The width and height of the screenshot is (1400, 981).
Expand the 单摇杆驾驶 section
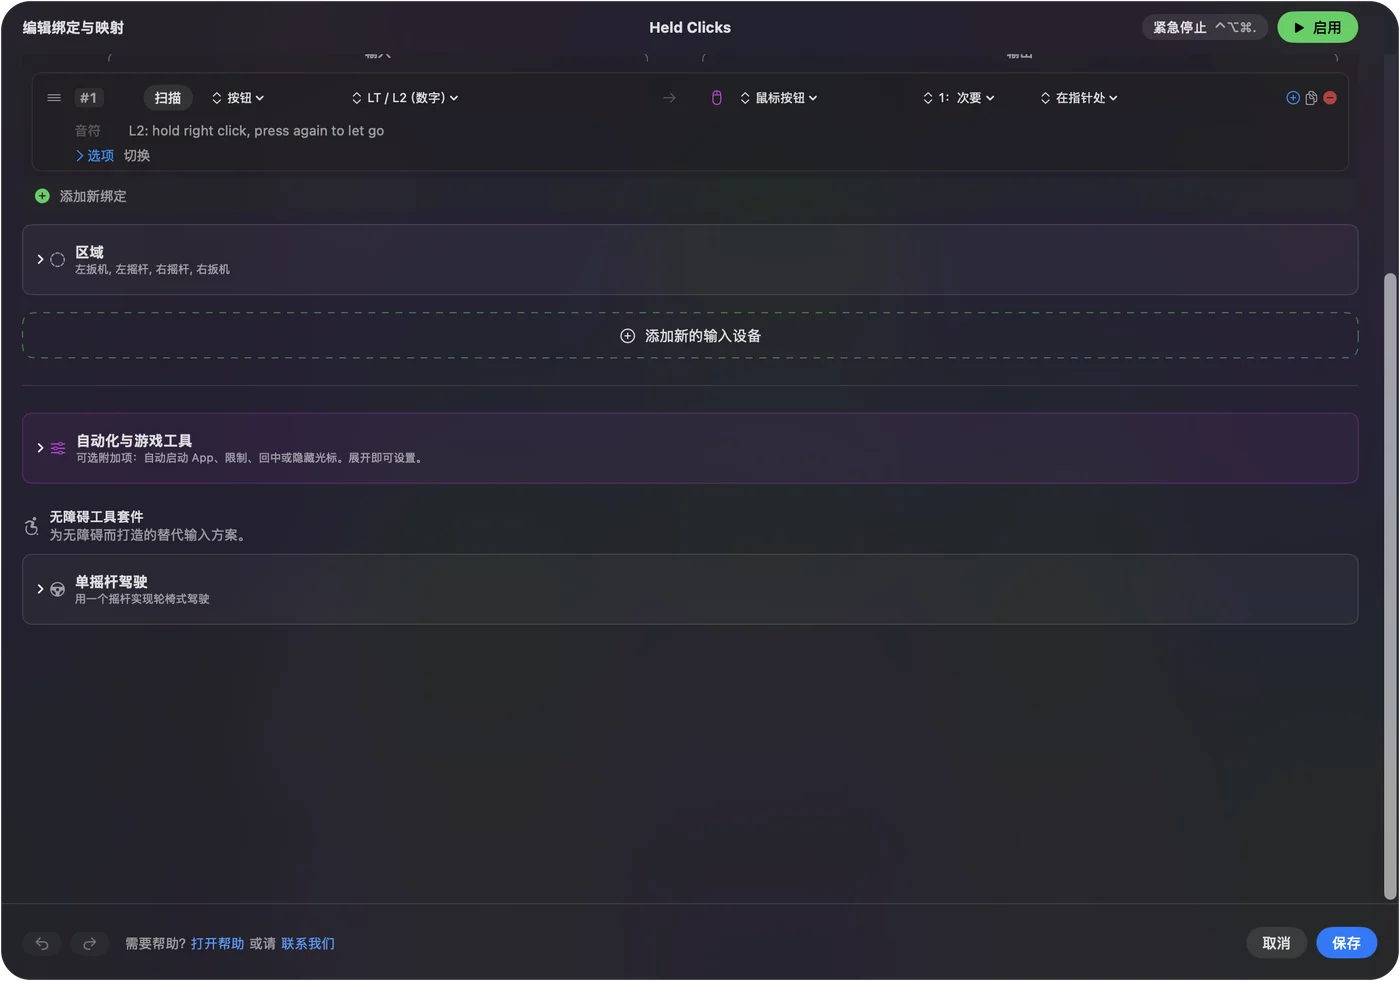click(40, 589)
